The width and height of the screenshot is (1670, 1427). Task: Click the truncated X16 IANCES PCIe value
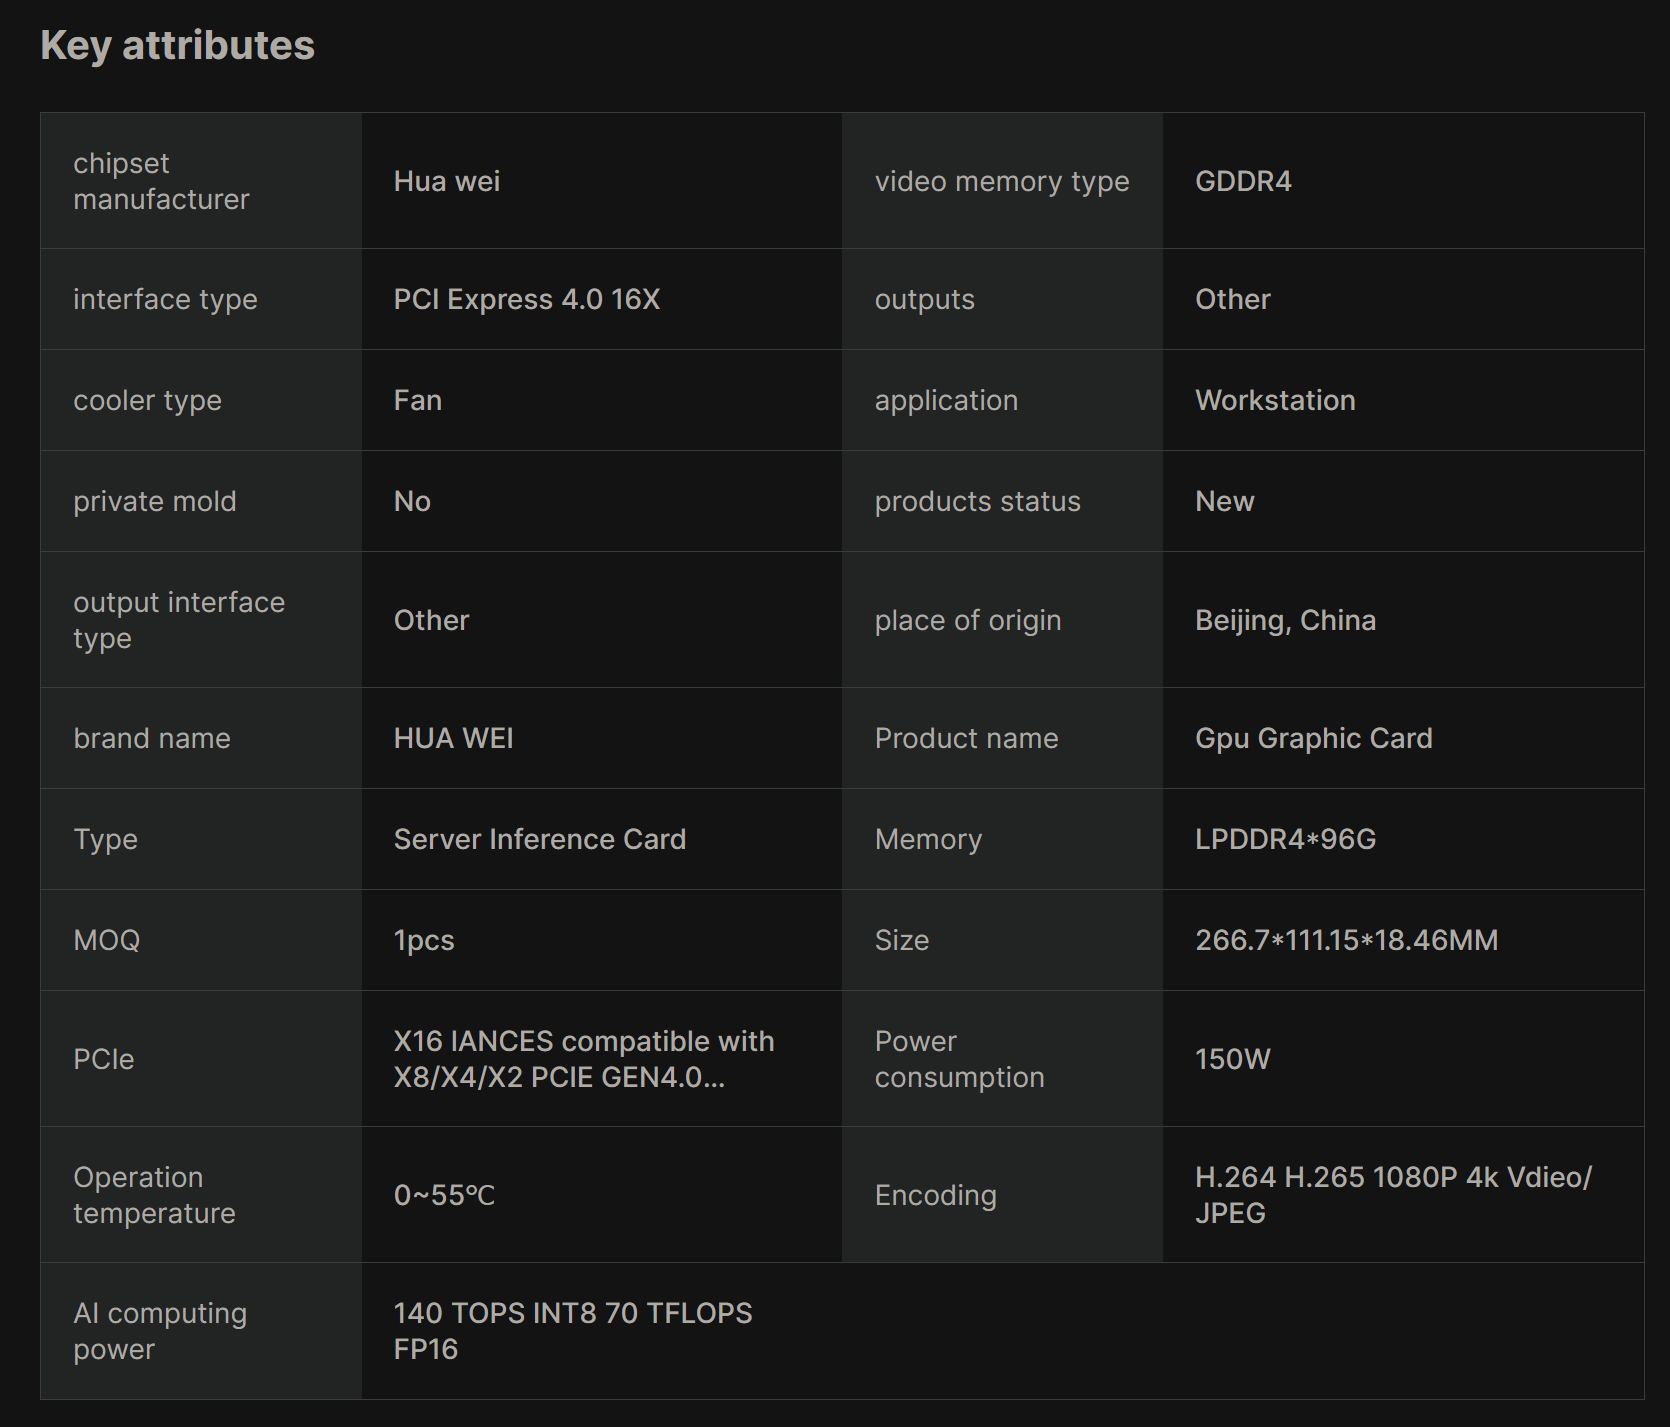pos(583,1059)
